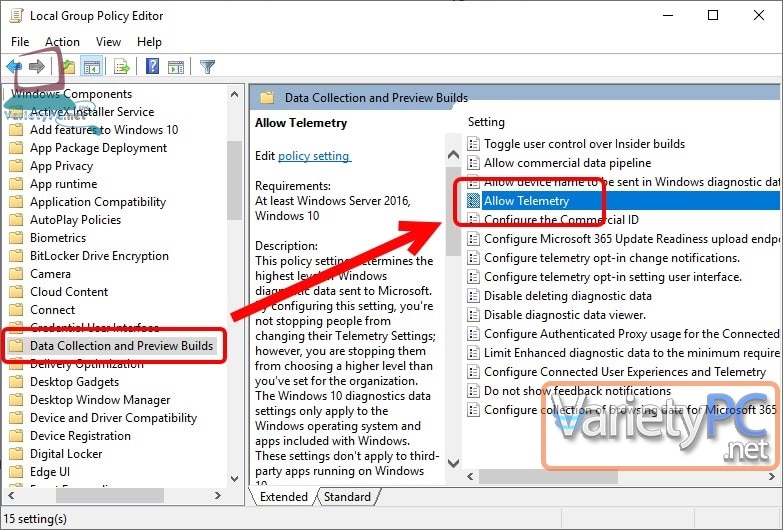Select Desktop Window Manager tree item
Screen dimensions: 783x530
[100, 400]
